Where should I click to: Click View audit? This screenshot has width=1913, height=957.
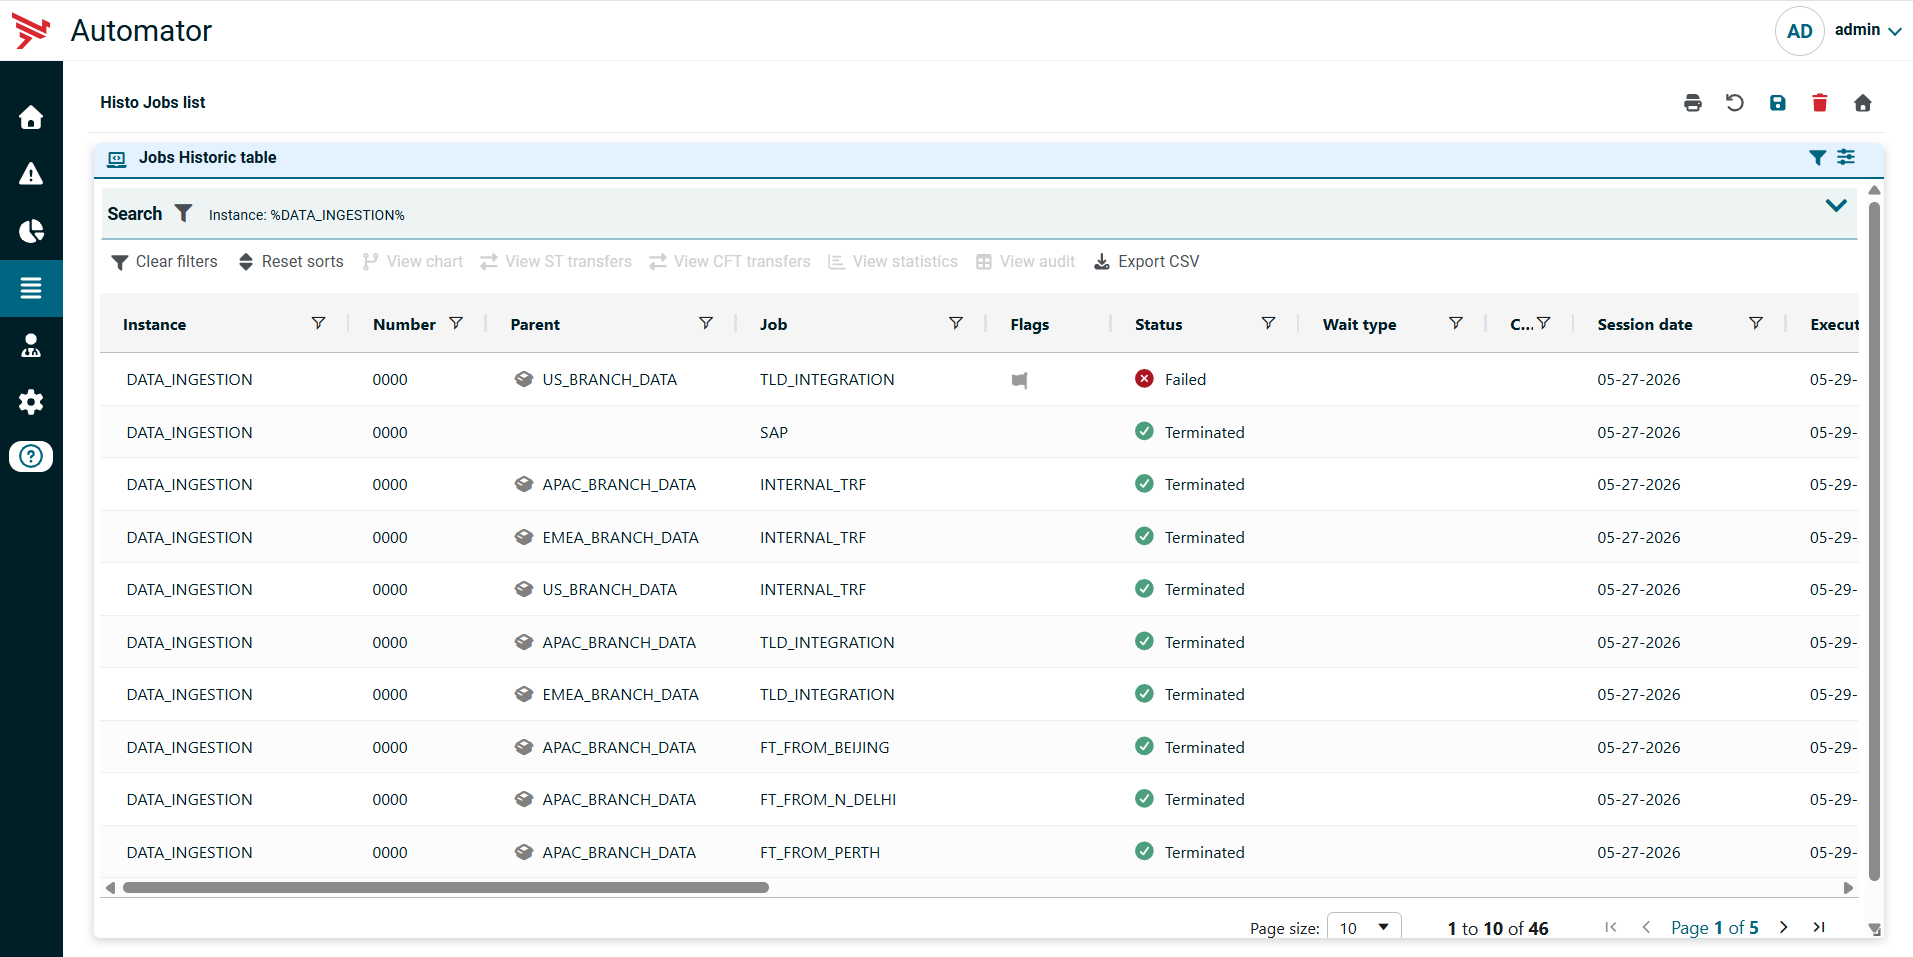(1026, 262)
